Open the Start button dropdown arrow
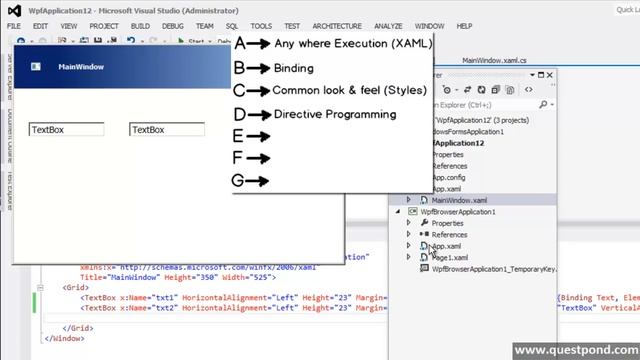640x360 pixels. 210,41
